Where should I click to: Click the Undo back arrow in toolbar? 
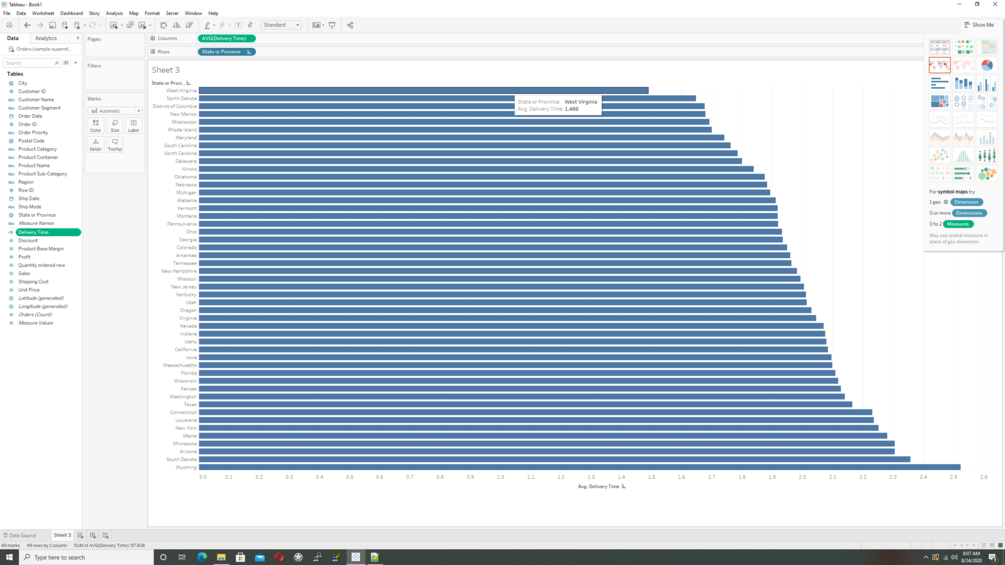point(27,25)
